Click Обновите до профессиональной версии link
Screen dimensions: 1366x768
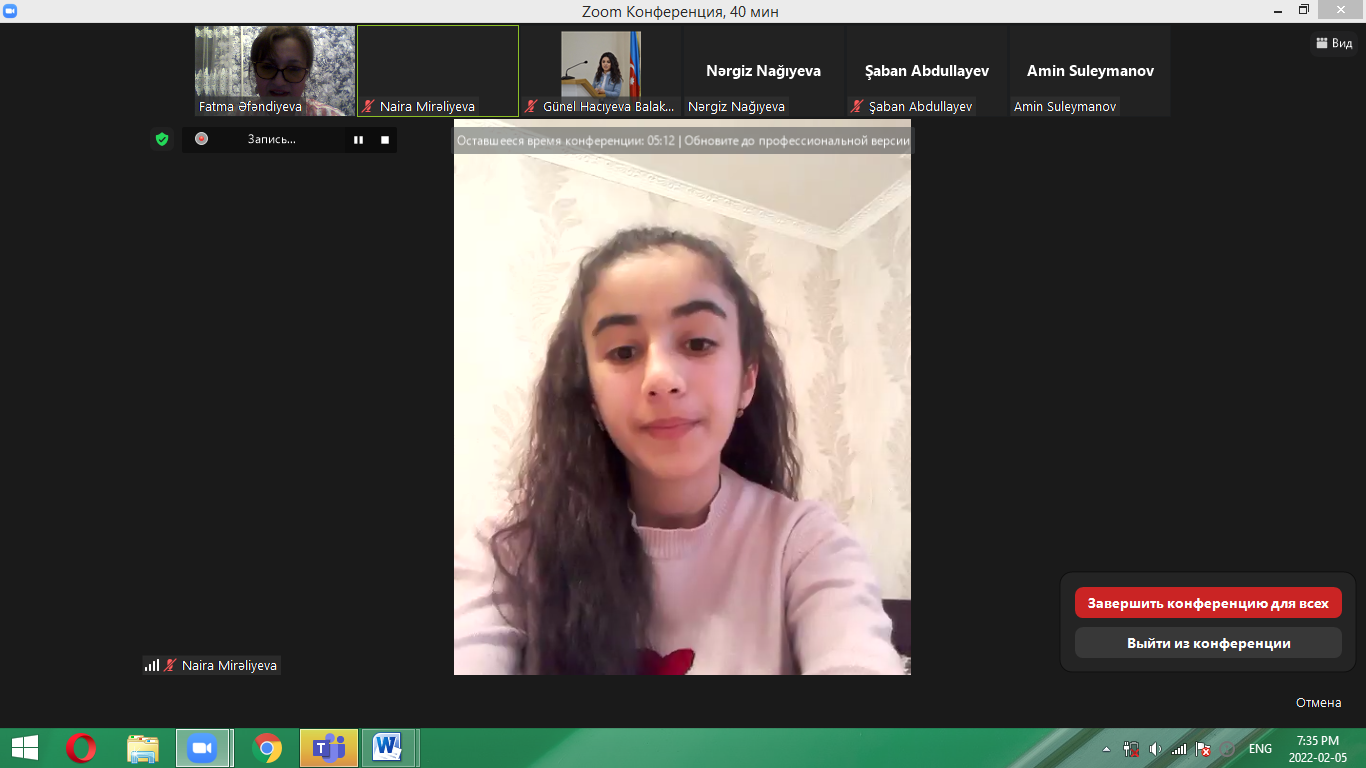797,141
